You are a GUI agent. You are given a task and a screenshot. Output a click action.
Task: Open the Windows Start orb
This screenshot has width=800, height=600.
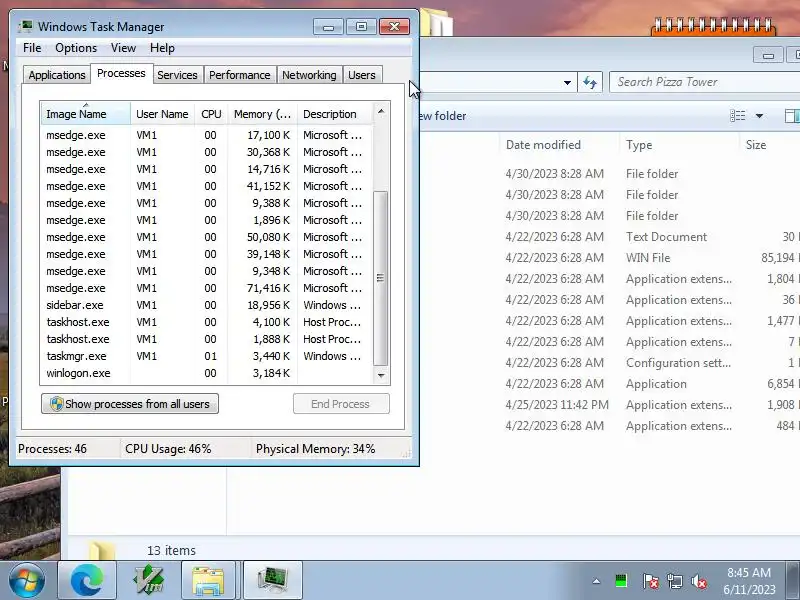pos(27,581)
